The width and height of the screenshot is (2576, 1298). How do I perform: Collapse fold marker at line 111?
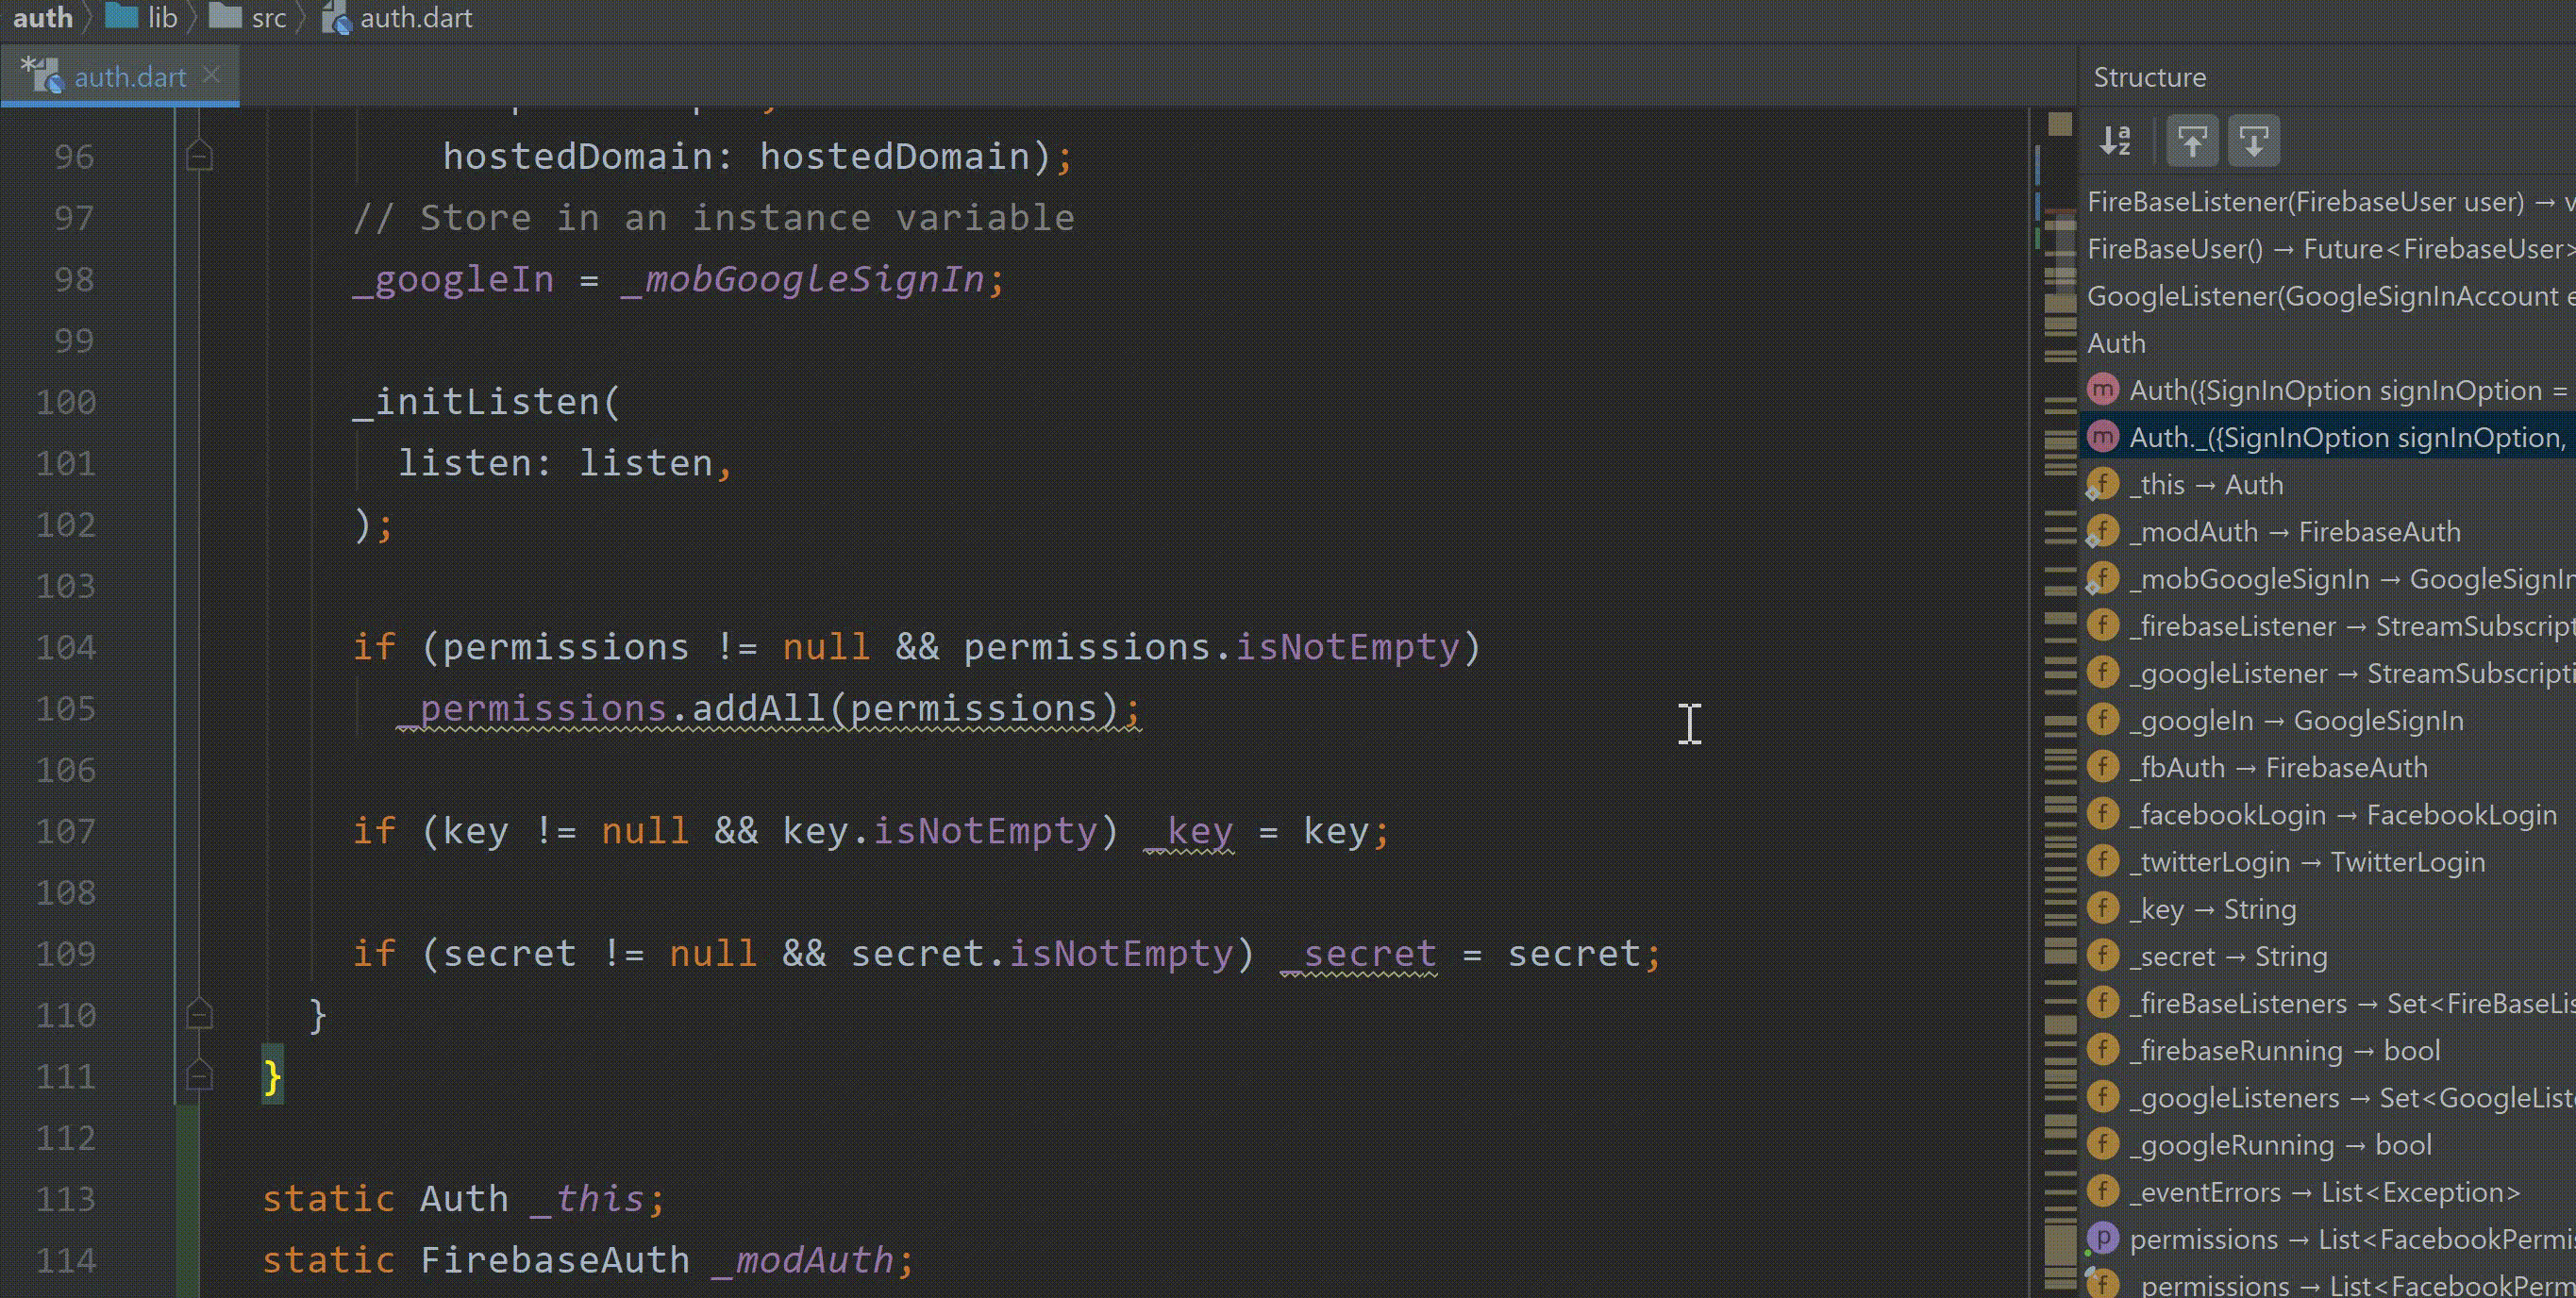[x=199, y=1076]
